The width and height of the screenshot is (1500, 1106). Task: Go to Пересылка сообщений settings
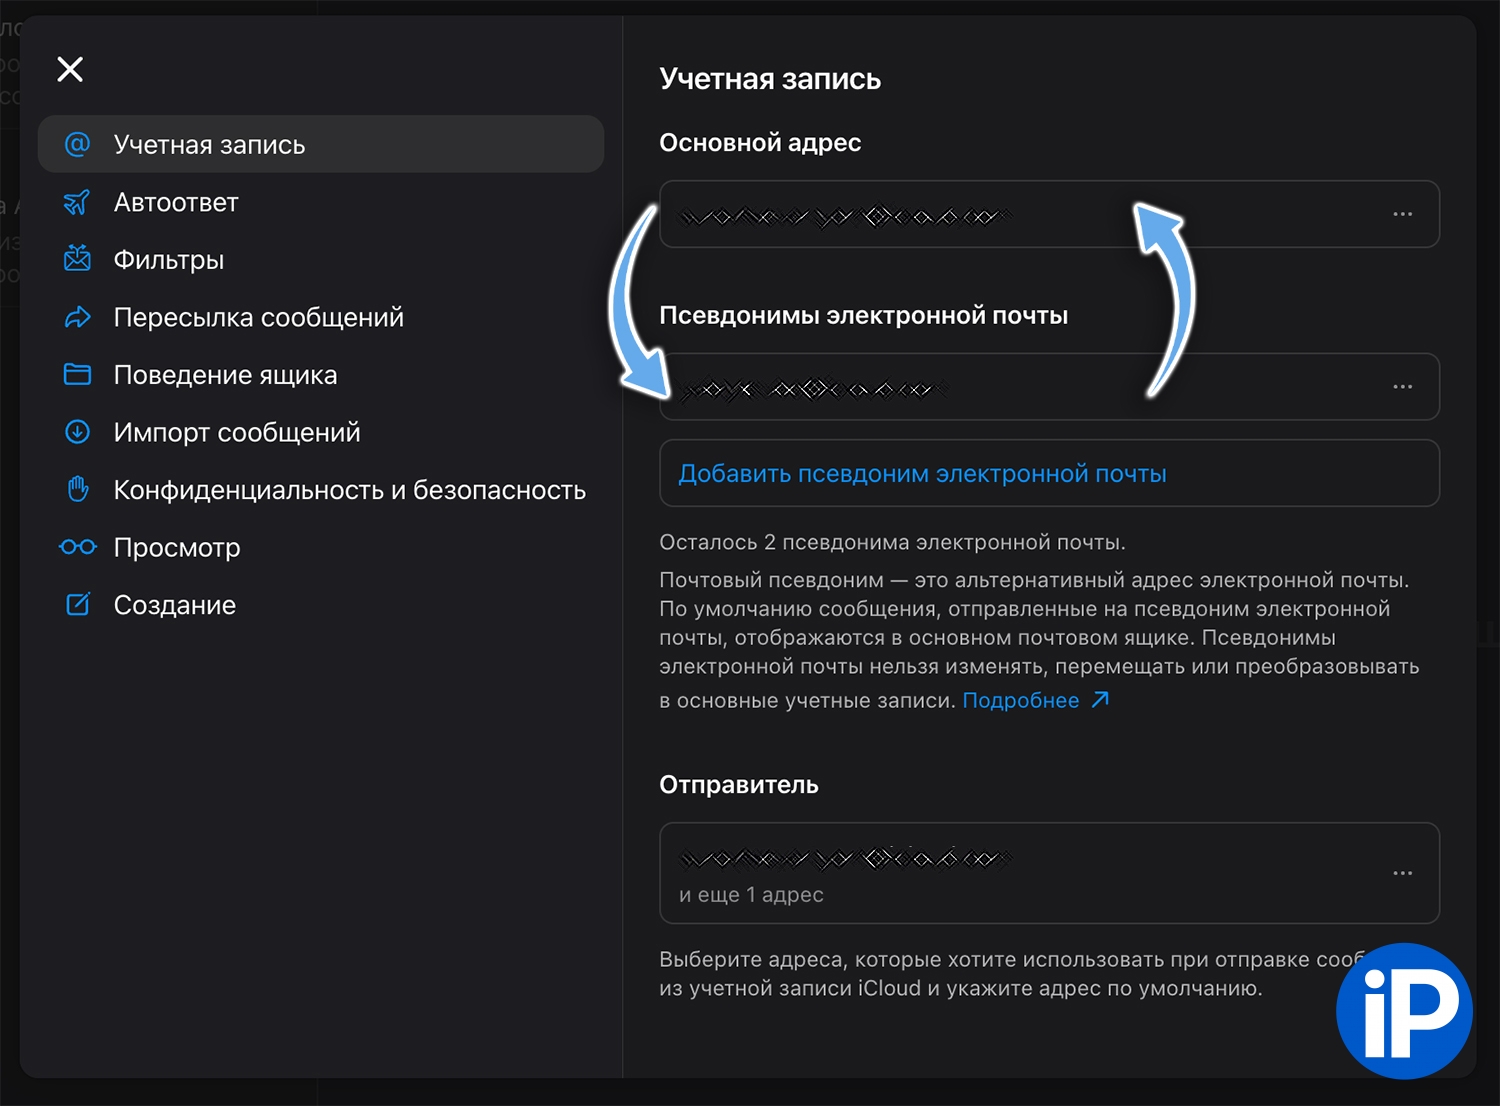click(x=258, y=317)
